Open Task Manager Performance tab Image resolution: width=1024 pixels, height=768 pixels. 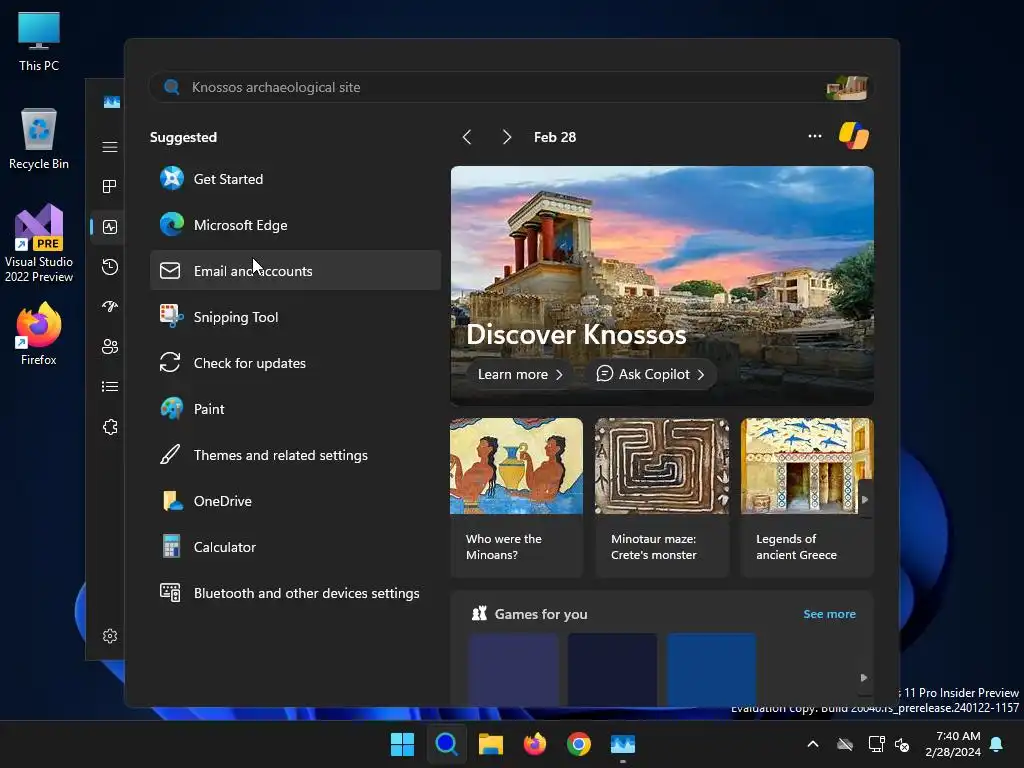click(110, 227)
